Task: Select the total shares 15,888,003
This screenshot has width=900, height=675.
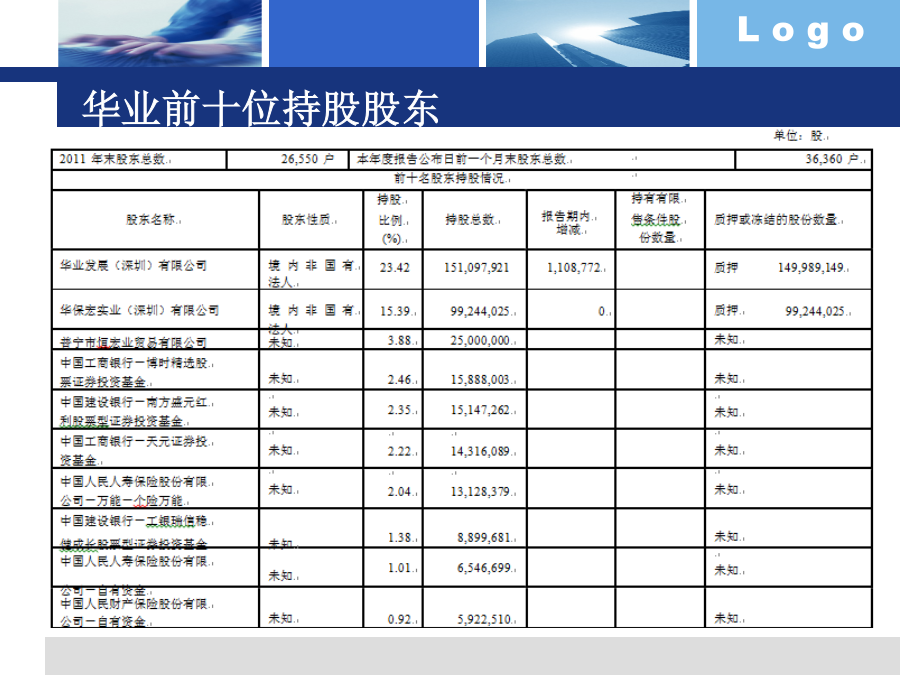Action: [480, 379]
